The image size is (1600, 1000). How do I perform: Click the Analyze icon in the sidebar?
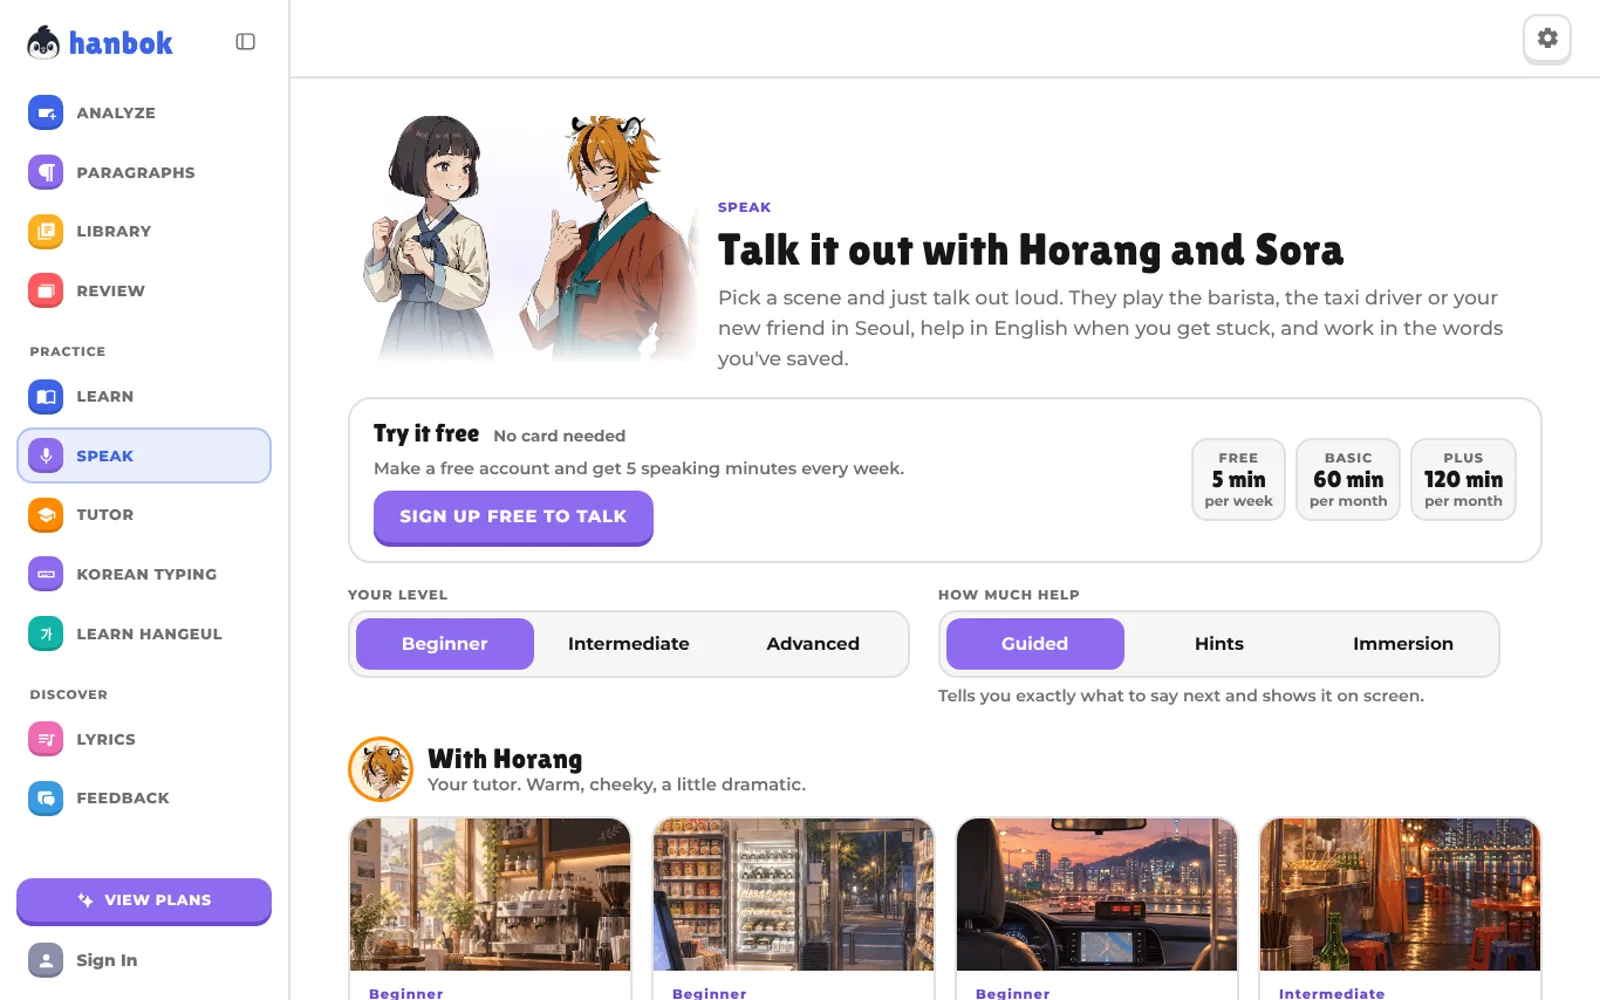point(46,113)
